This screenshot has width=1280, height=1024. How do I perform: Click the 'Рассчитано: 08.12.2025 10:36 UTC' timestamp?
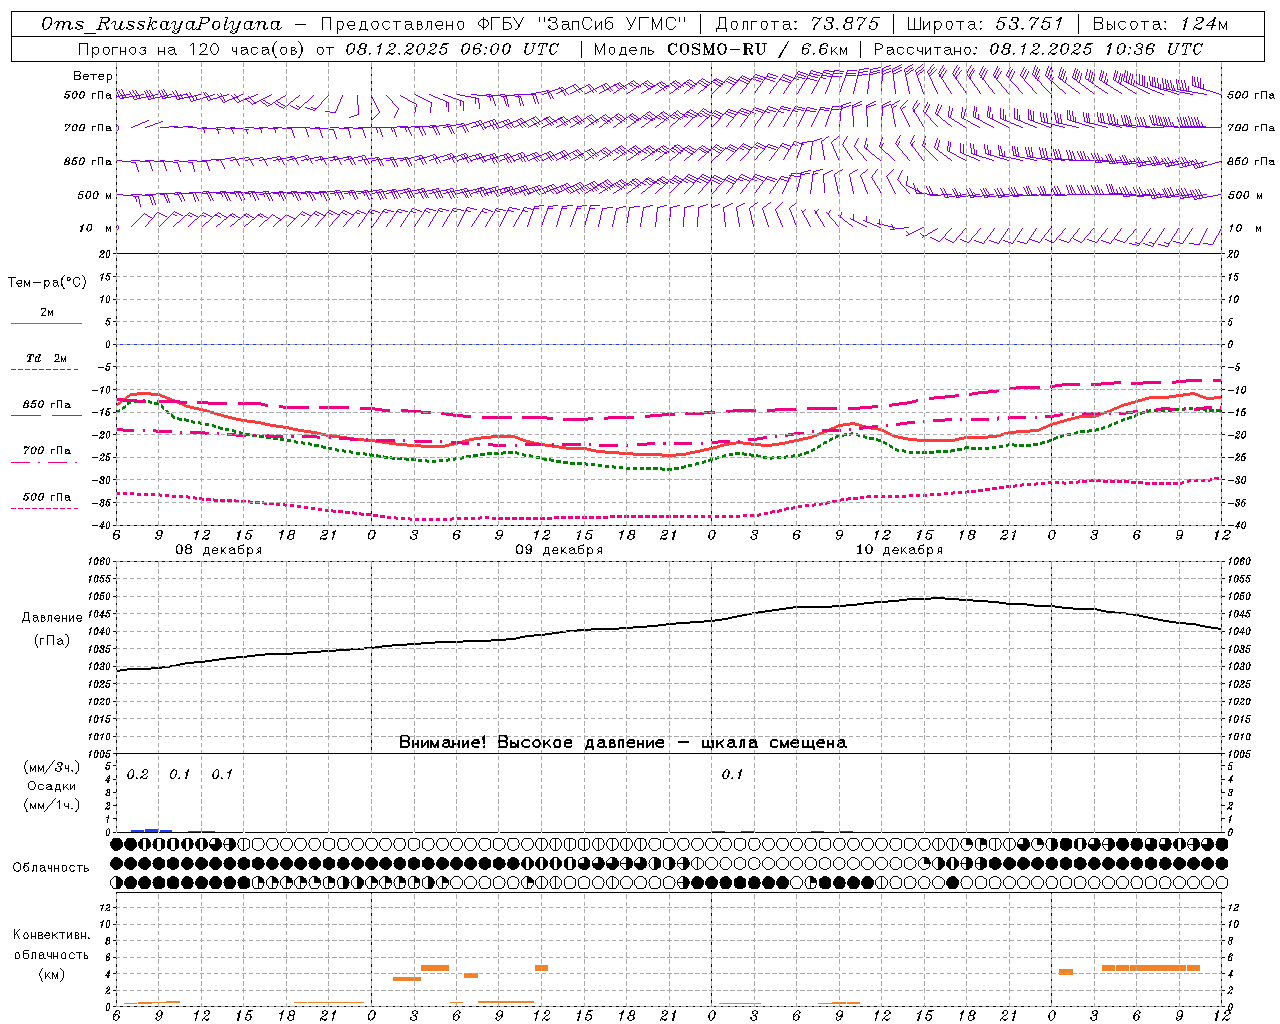point(1038,49)
